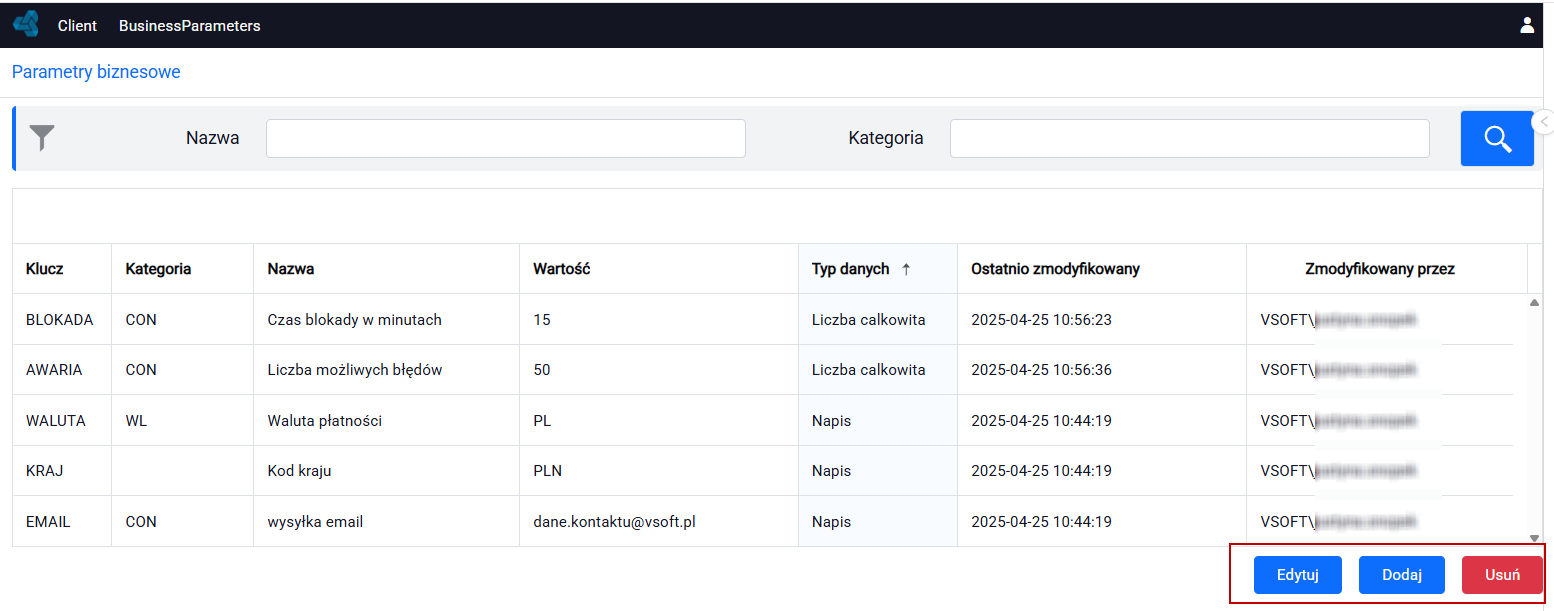Collapse side panel with the chevron arrow
The image size is (1554, 611).
pyautogui.click(x=1544, y=121)
